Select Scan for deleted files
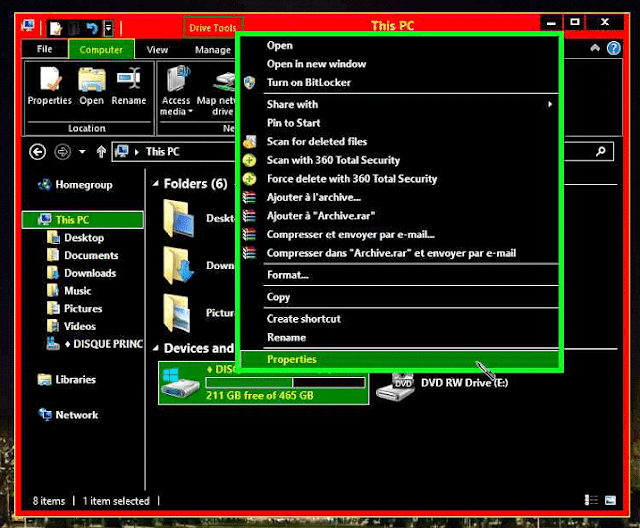The height and width of the screenshot is (528, 640). pyautogui.click(x=399, y=142)
